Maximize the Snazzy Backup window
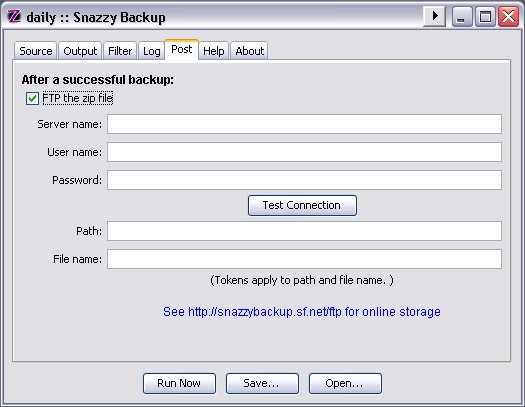Screen dimensions: 525x407 485,16
